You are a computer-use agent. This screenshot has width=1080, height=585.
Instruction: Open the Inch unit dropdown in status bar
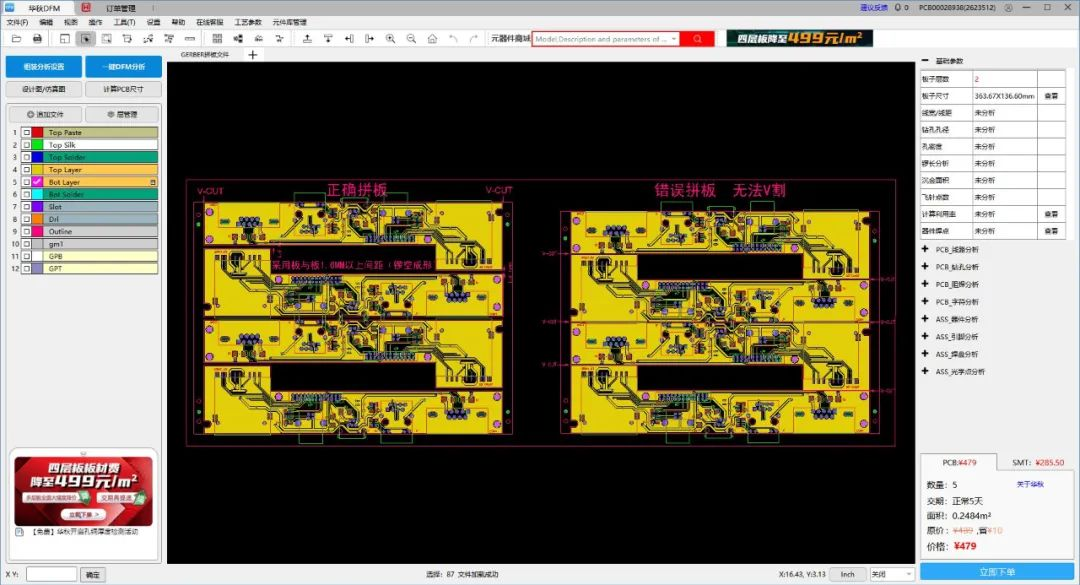pos(848,574)
